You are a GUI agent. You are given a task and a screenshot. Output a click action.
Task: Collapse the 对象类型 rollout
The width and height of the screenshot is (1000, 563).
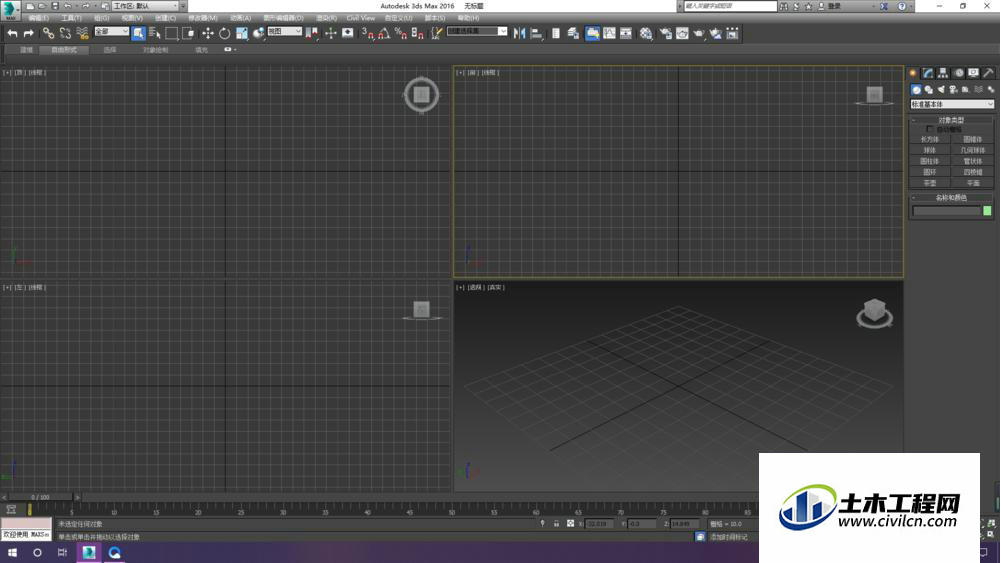click(950, 120)
